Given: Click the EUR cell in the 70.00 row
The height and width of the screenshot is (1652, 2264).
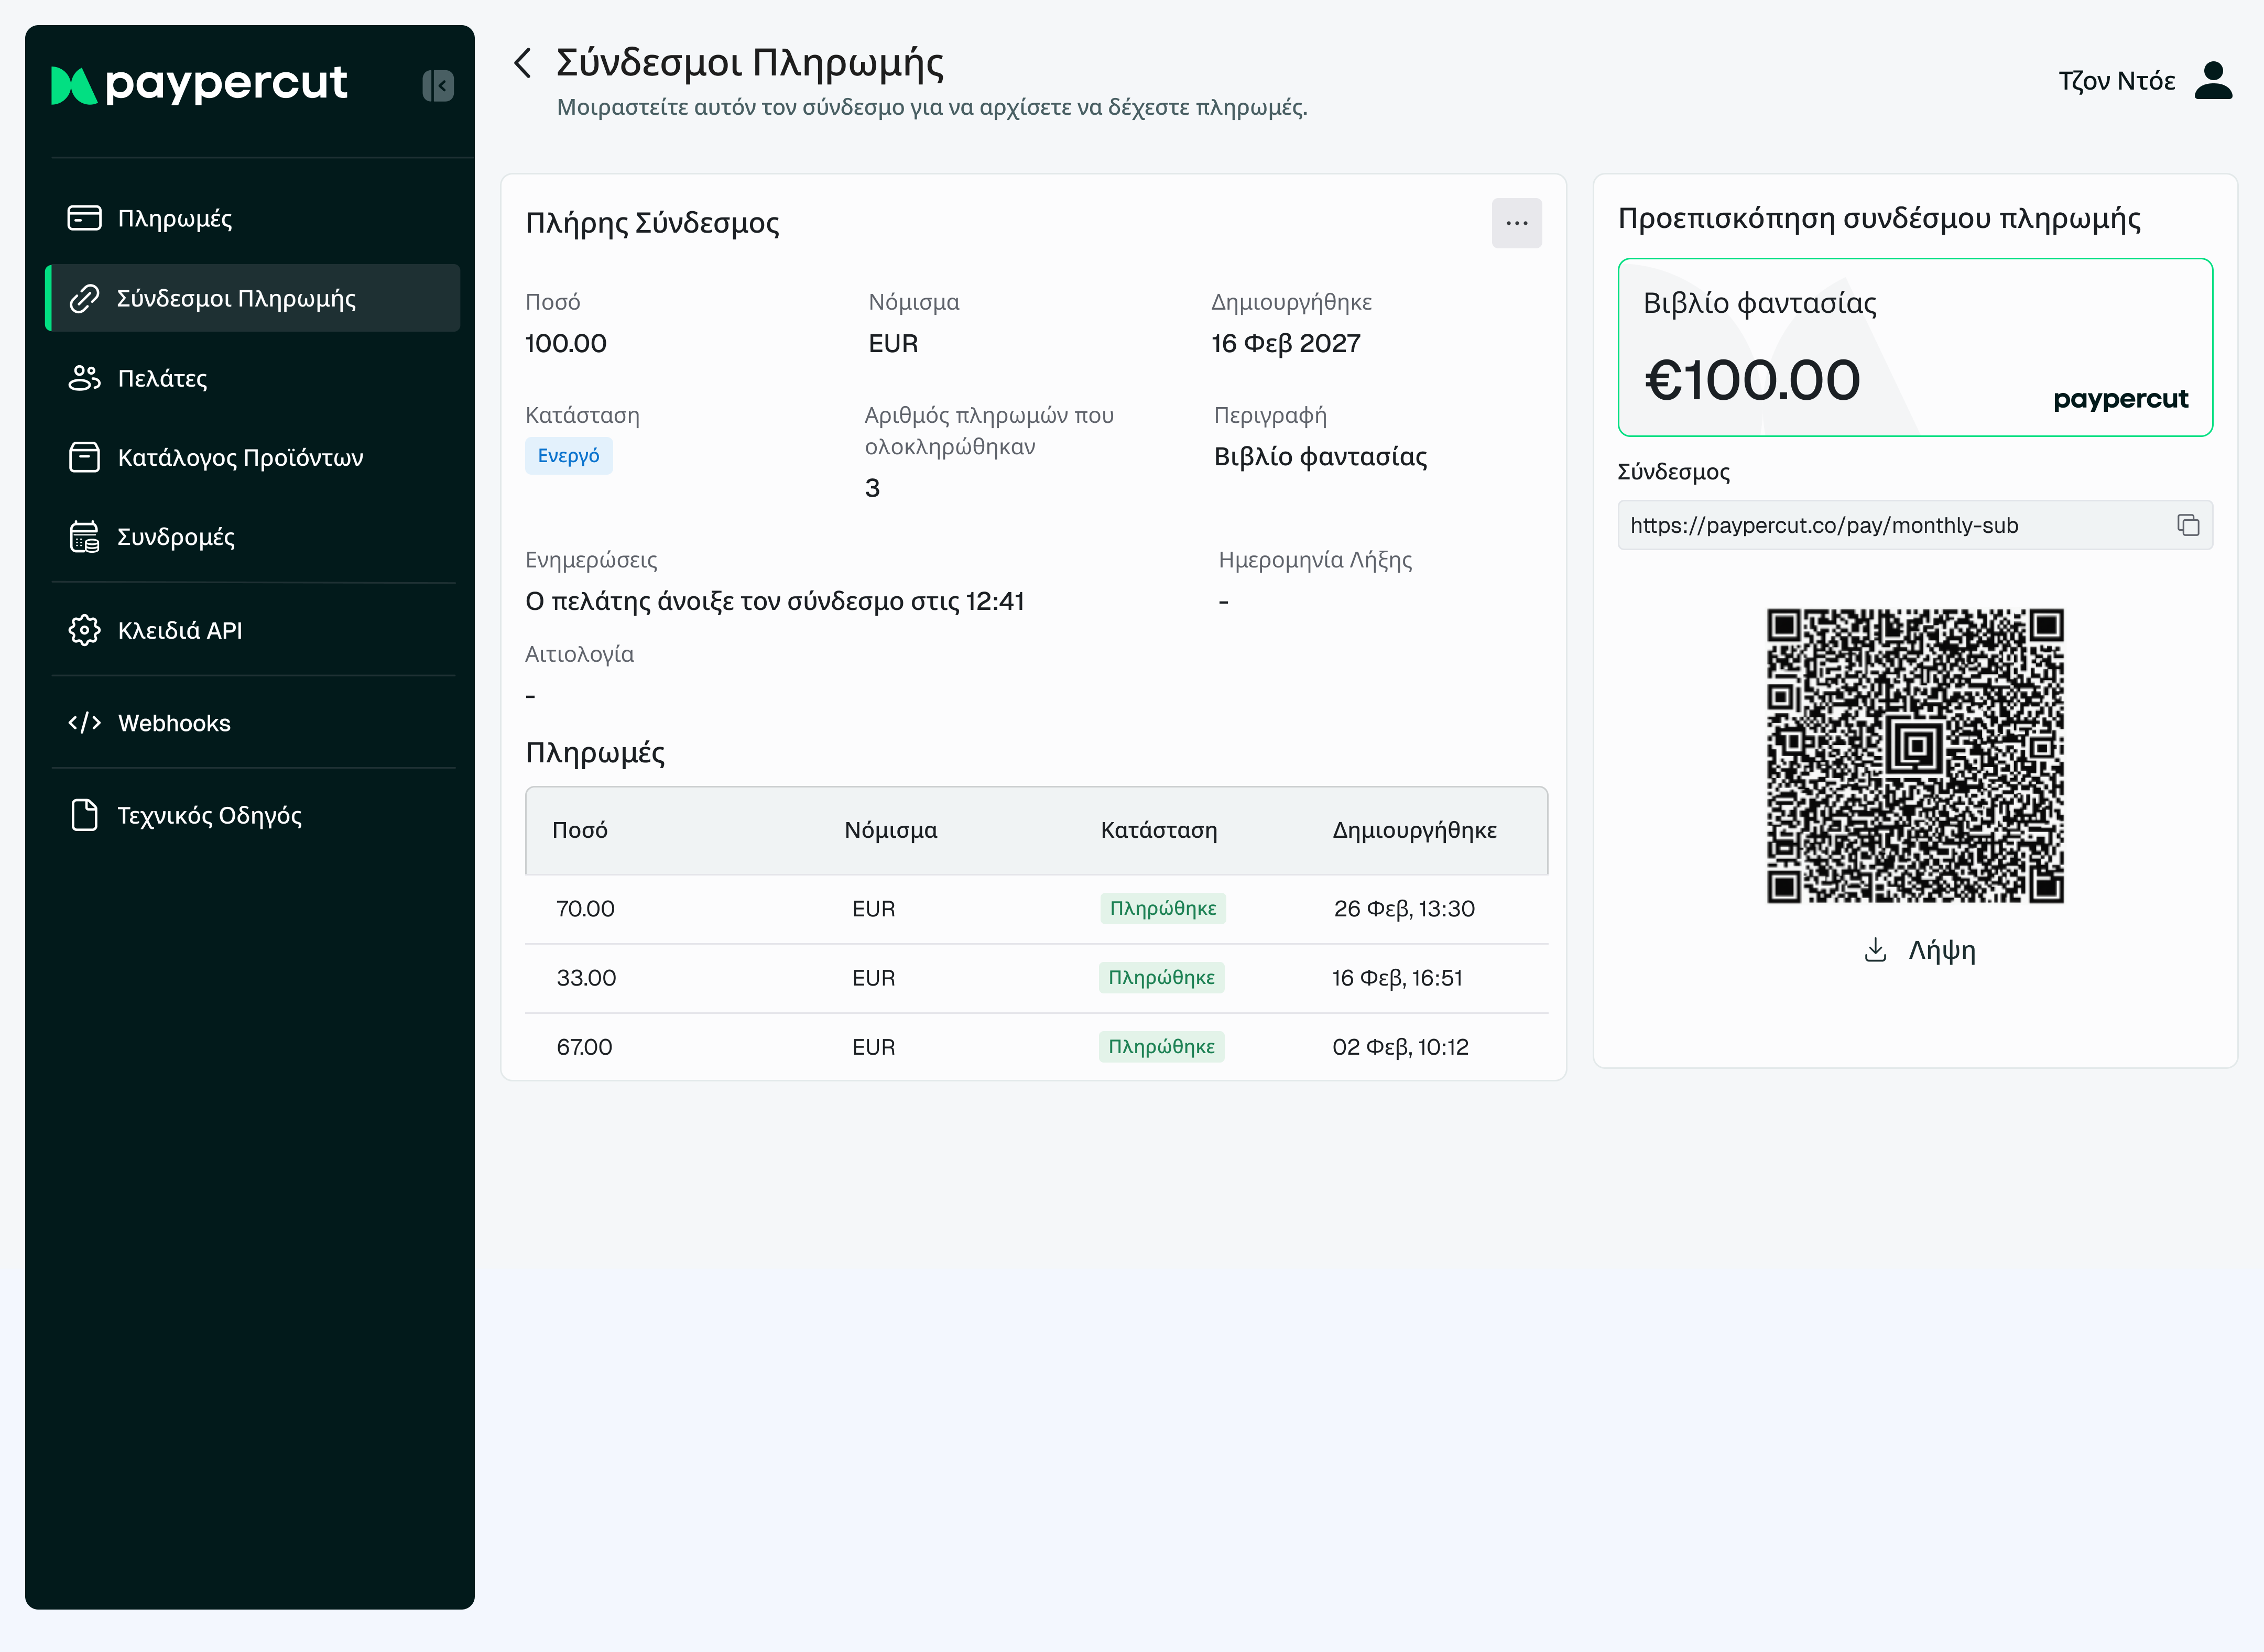Looking at the screenshot, I should point(873,908).
